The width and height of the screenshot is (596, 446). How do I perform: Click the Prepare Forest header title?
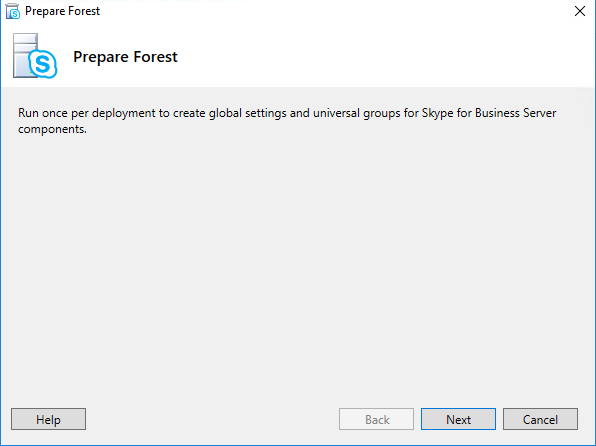(x=125, y=57)
